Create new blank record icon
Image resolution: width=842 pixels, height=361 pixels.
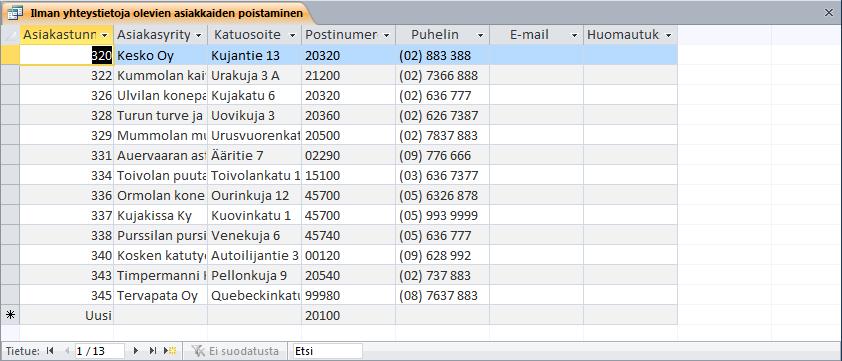(171, 351)
